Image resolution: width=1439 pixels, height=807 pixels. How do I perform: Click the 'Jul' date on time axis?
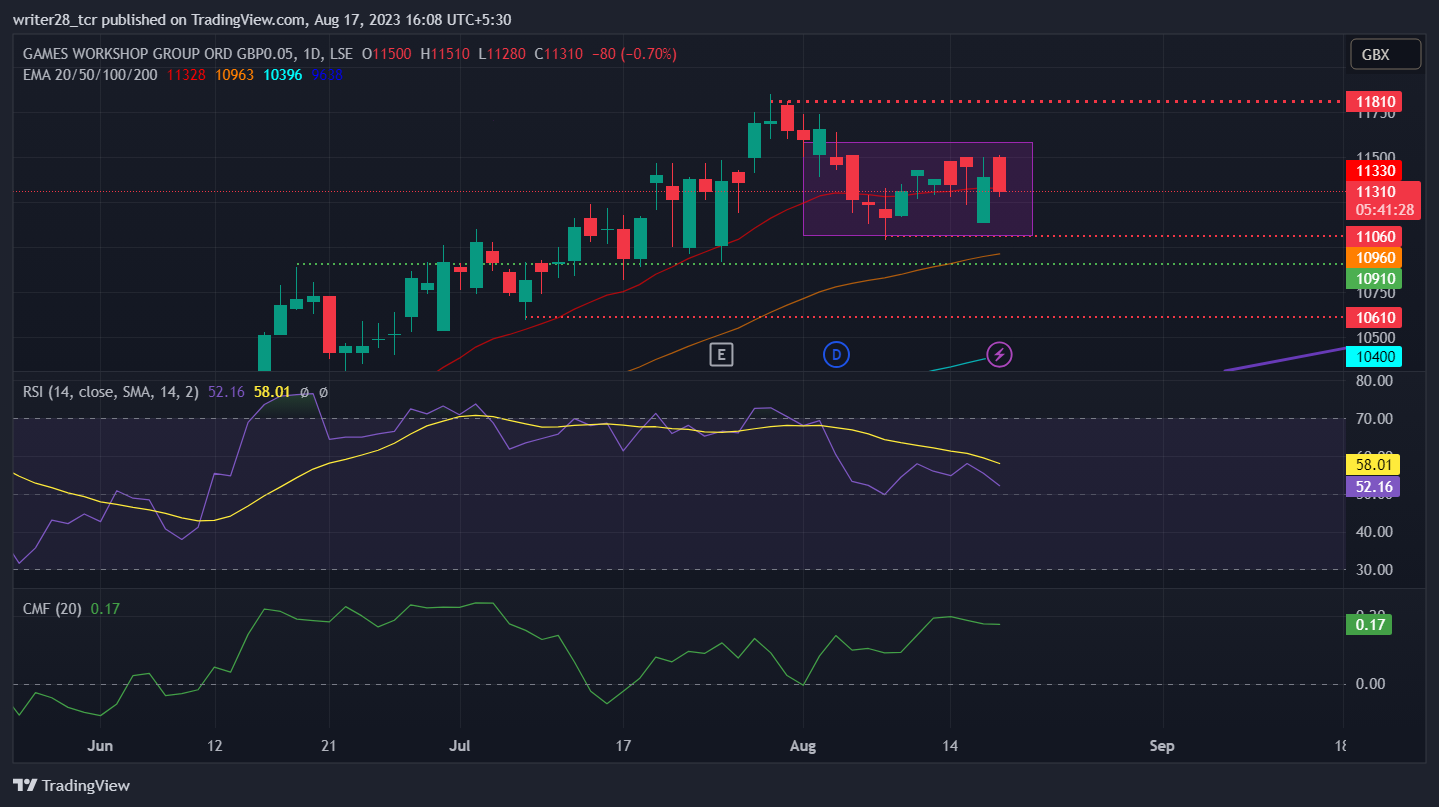click(460, 746)
